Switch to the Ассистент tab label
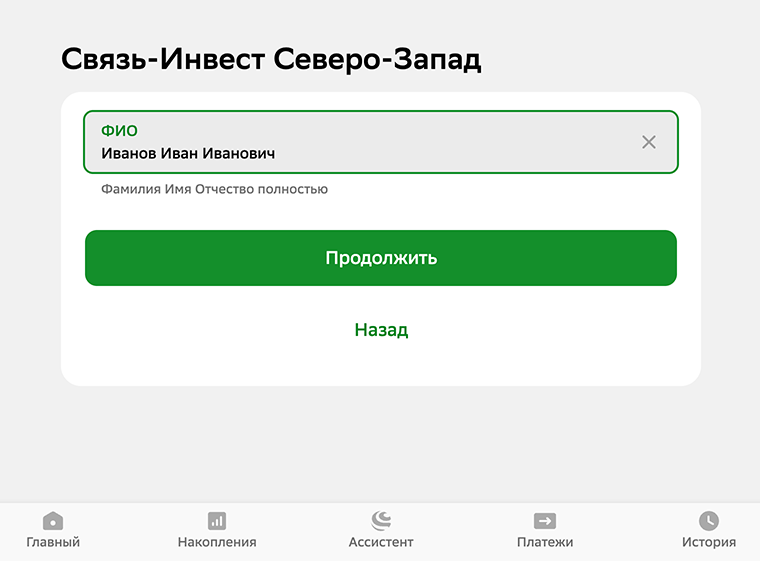 coord(381,542)
